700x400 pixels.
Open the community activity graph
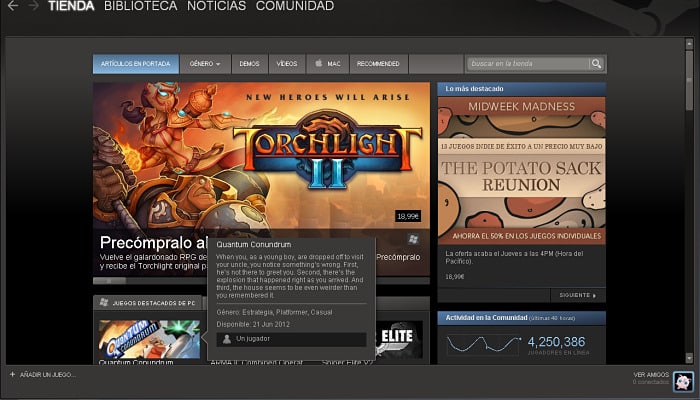tap(484, 345)
